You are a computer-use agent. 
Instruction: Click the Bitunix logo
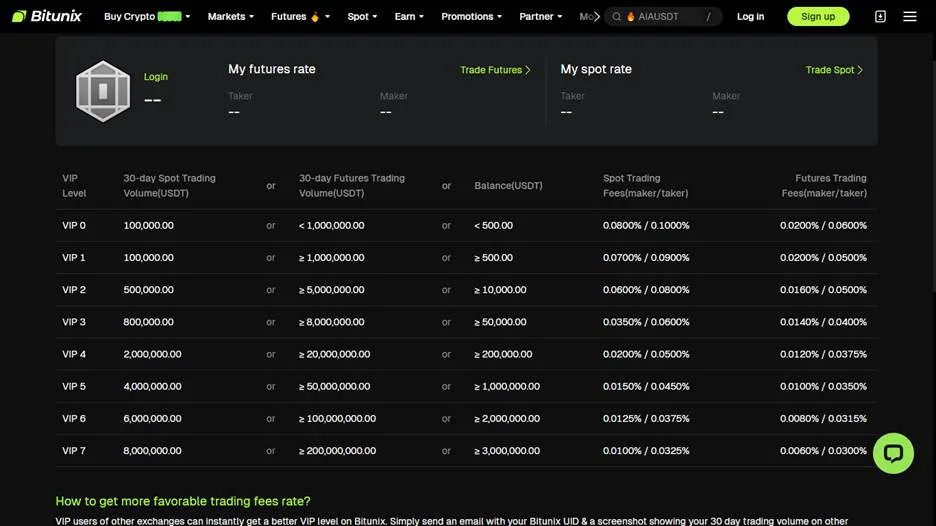click(x=47, y=17)
